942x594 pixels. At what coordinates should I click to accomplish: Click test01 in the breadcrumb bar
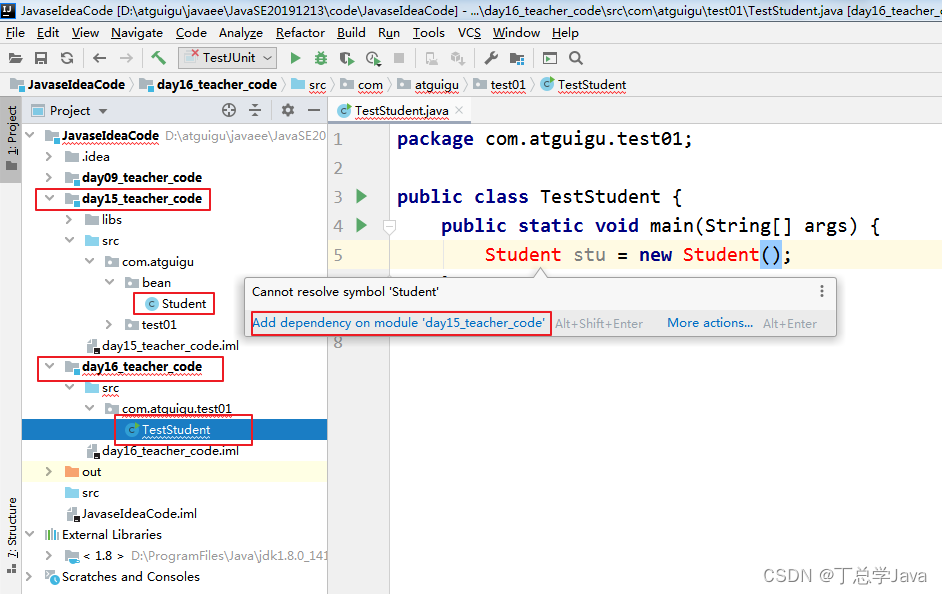click(x=508, y=85)
